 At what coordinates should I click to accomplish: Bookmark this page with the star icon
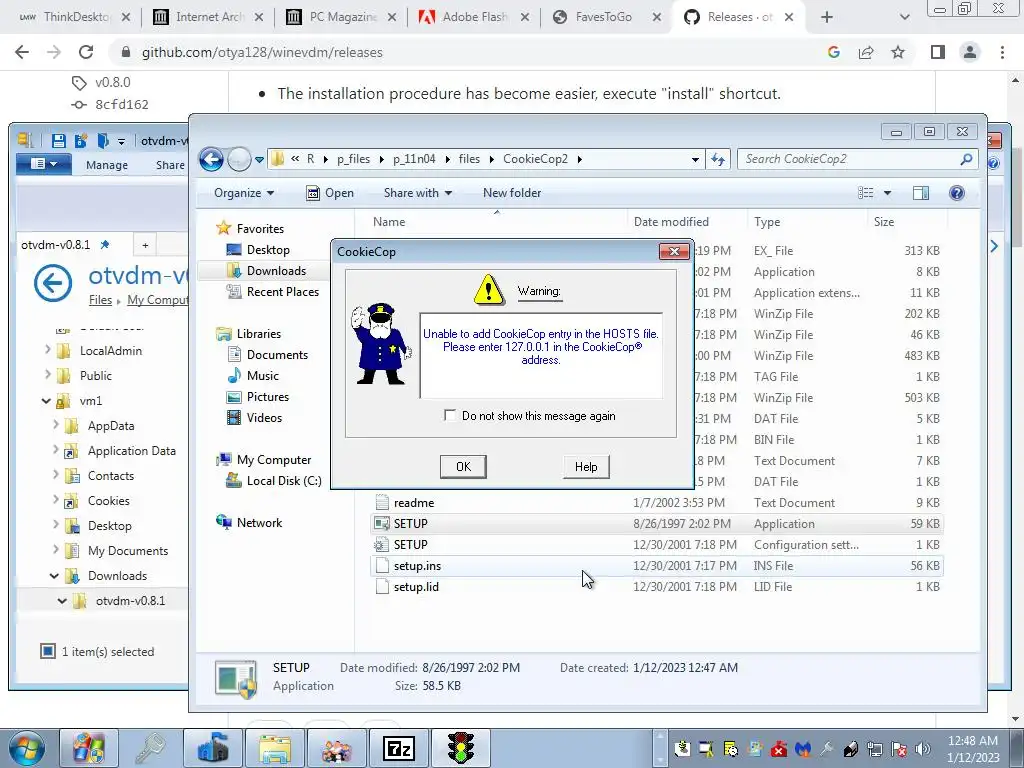coord(898,52)
